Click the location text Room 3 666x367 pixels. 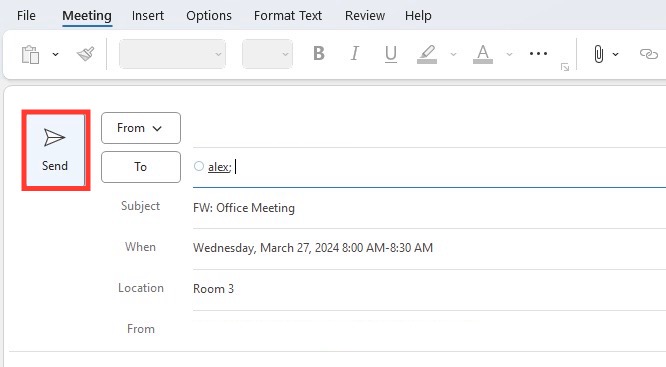tap(213, 289)
